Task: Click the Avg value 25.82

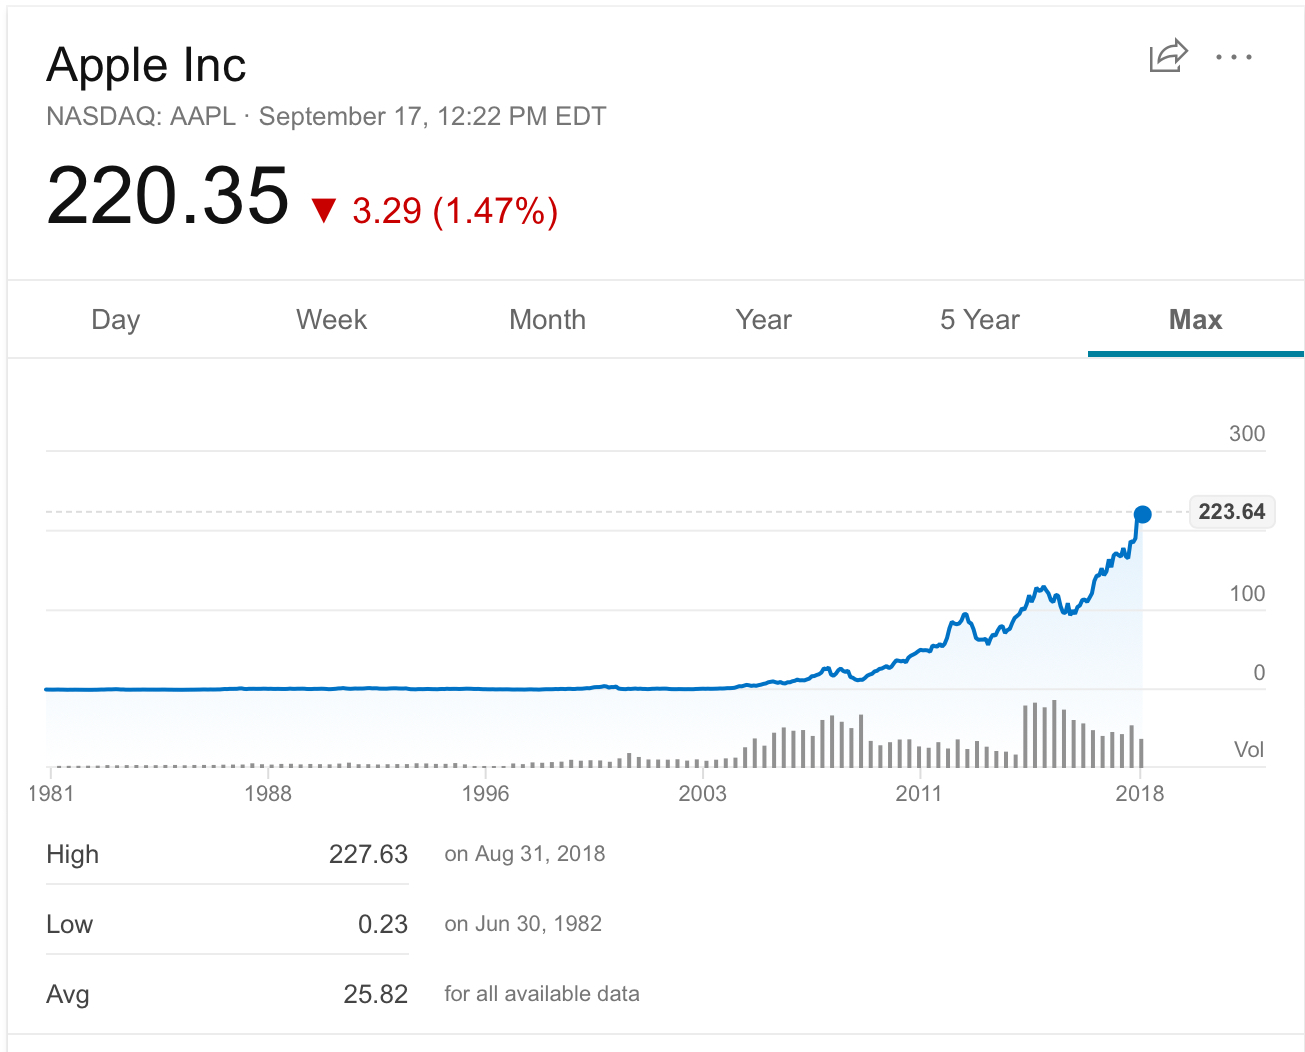Action: click(x=375, y=994)
